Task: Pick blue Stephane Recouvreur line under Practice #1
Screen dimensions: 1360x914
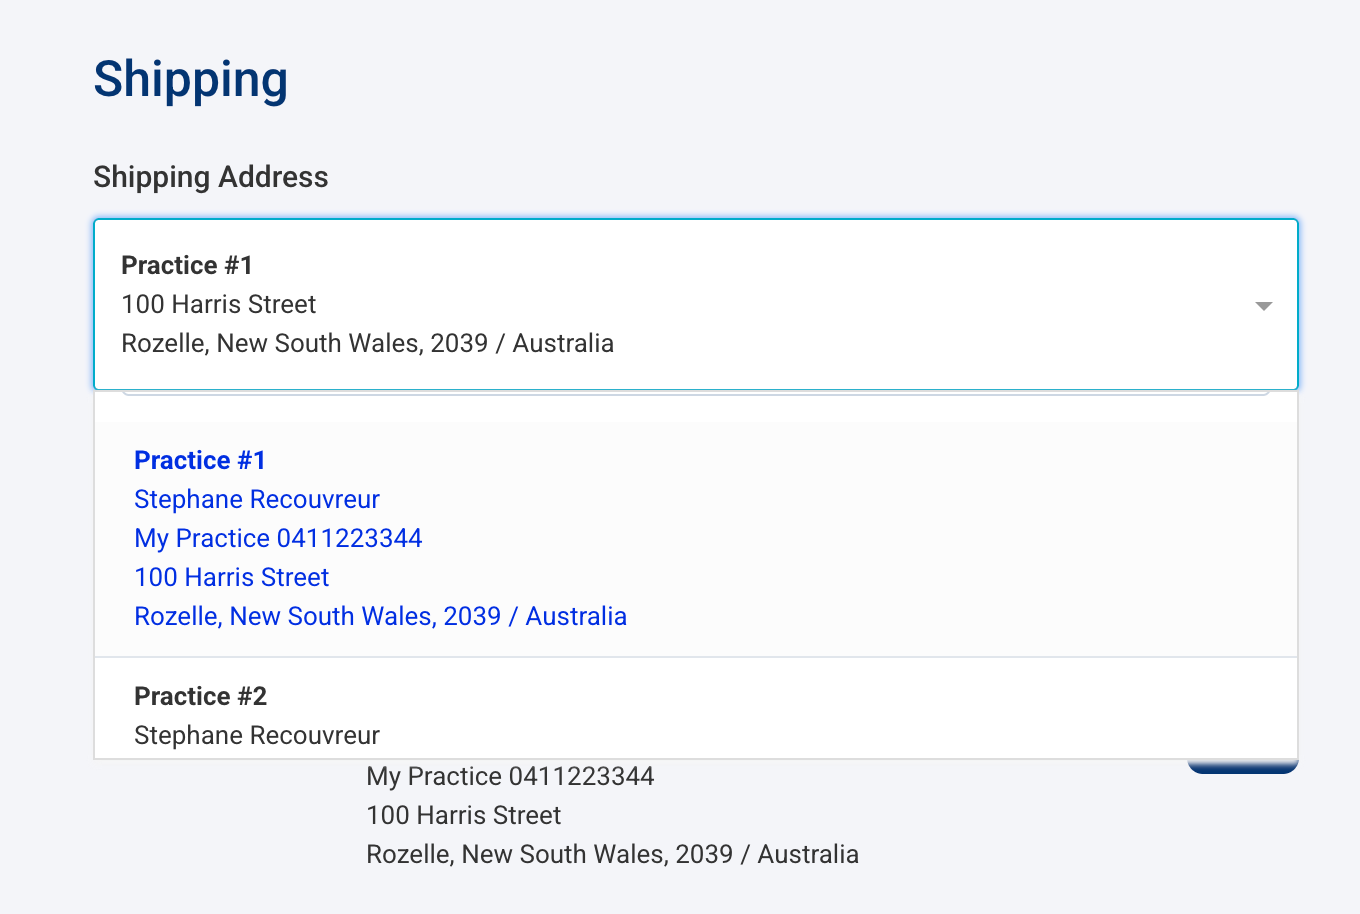Action: [257, 499]
